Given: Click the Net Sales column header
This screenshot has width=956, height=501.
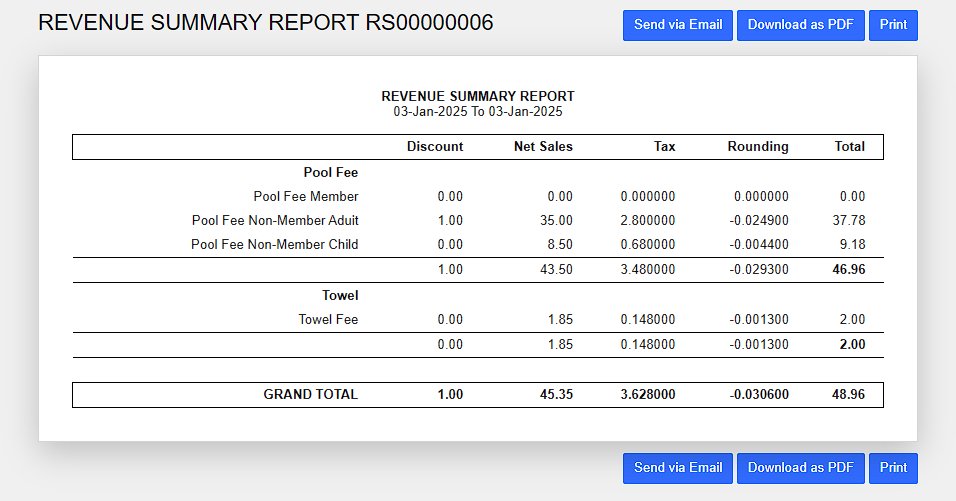Looking at the screenshot, I should tap(543, 147).
